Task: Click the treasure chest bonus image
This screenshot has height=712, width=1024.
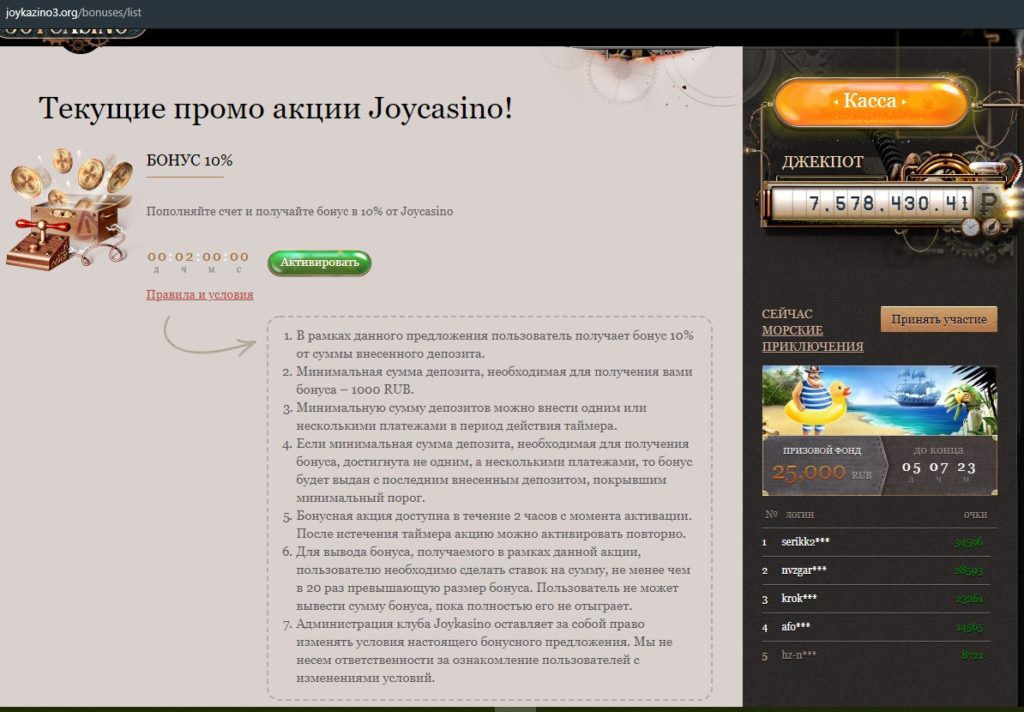Action: [70, 209]
